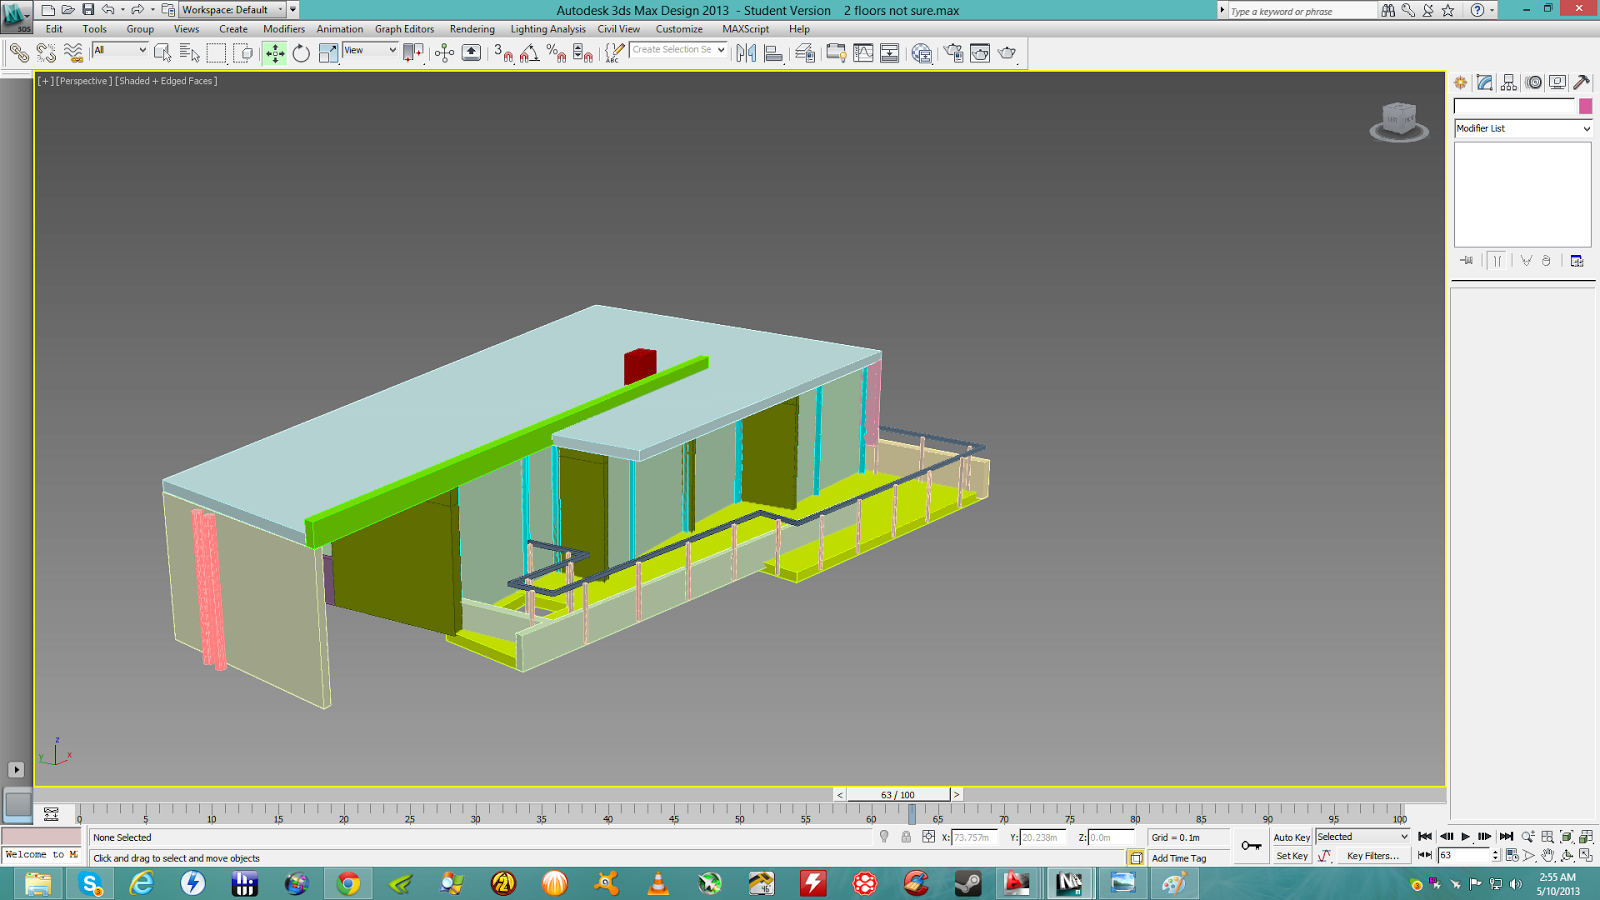This screenshot has height=900, width=1600.
Task: Select the Select and Rotate tool
Action: 301,53
